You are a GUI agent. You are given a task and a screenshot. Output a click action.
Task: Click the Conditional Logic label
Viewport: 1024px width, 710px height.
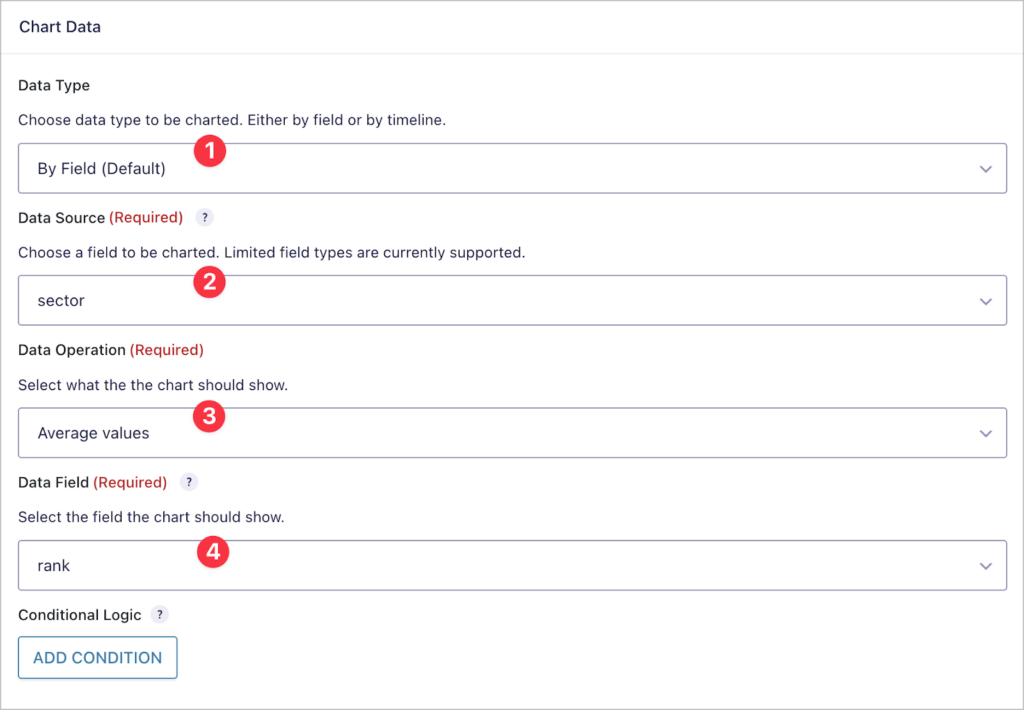click(79, 615)
